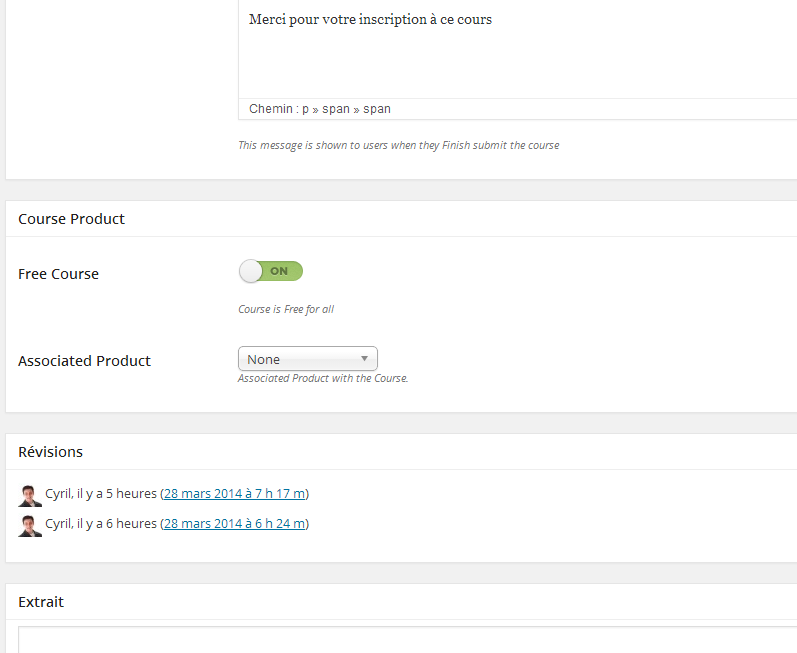Select the "p" element in the Chemin path
Image resolution: width=797 pixels, height=653 pixels.
pos(305,109)
